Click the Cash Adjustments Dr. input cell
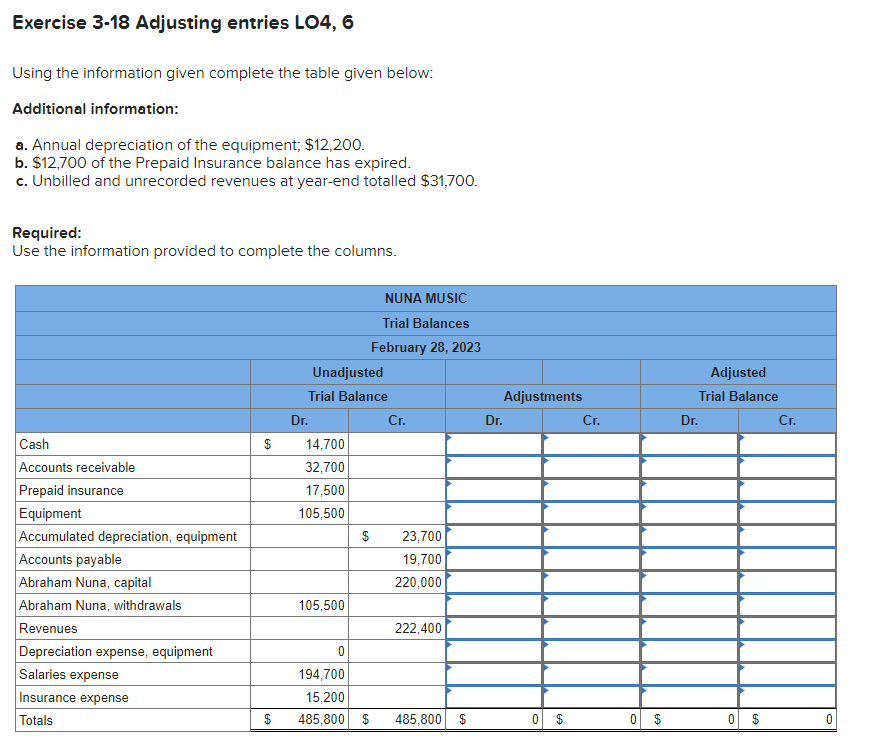Image resolution: width=888 pixels, height=751 pixels. coord(494,444)
